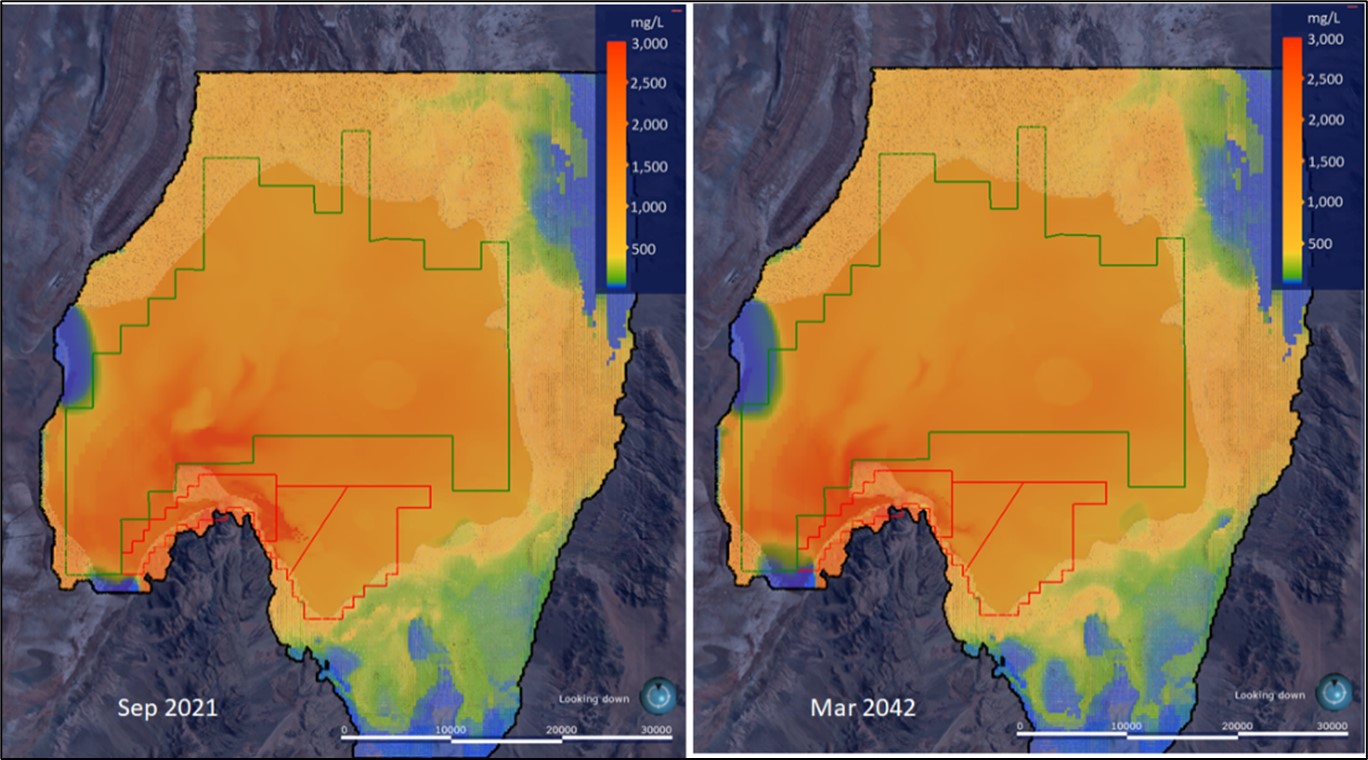This screenshot has width=1368, height=760.
Task: Click the color scale bar in Sep 2021 legend
Action: (617, 165)
